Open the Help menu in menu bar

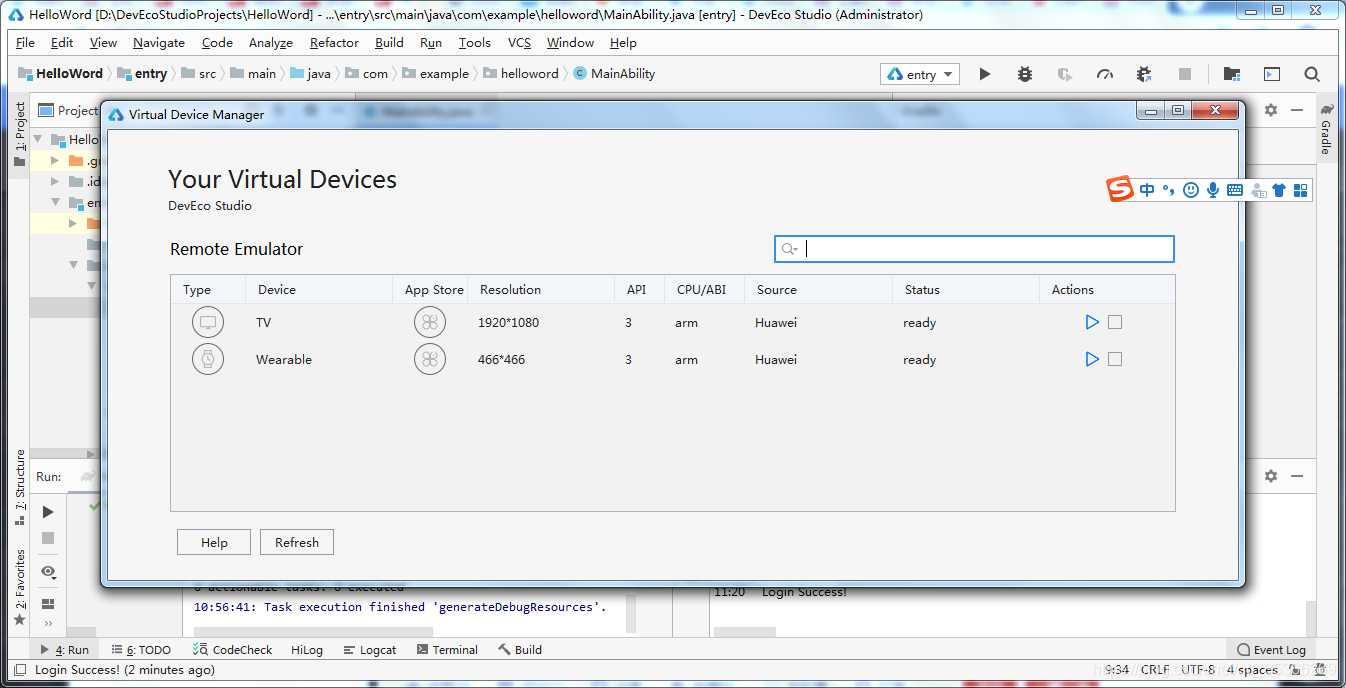tap(623, 43)
